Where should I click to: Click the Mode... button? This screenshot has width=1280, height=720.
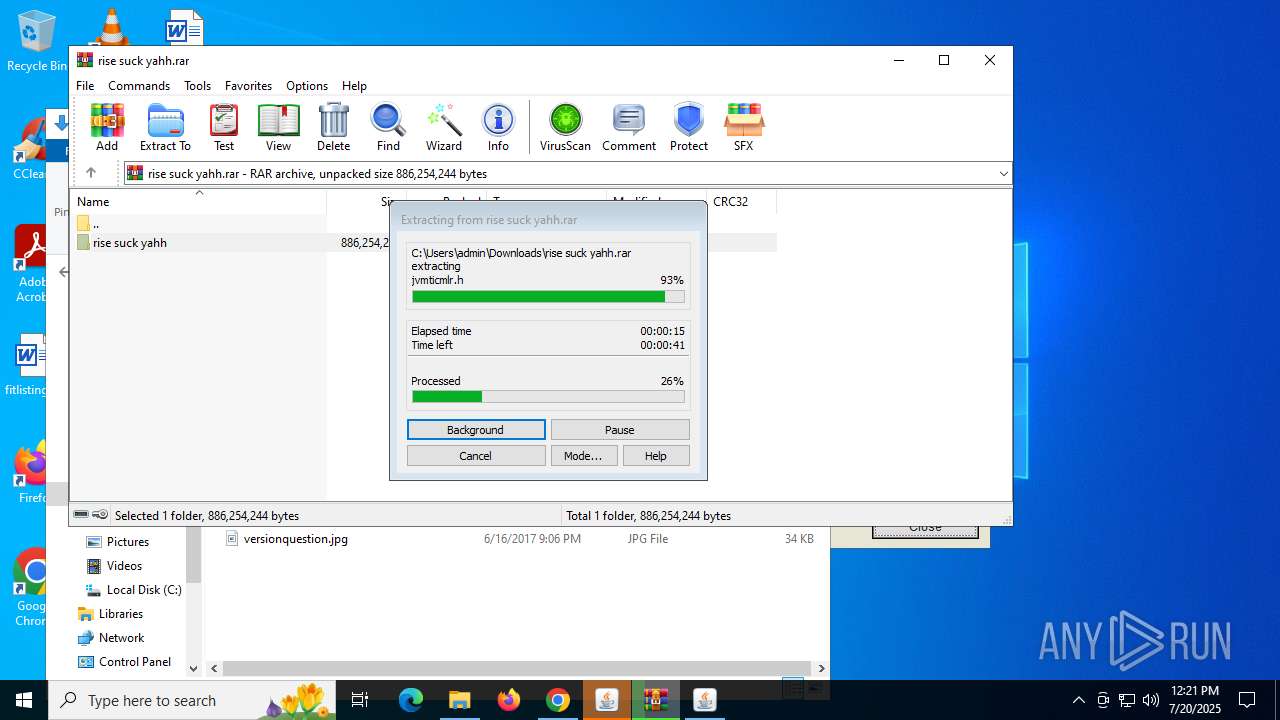pos(584,455)
